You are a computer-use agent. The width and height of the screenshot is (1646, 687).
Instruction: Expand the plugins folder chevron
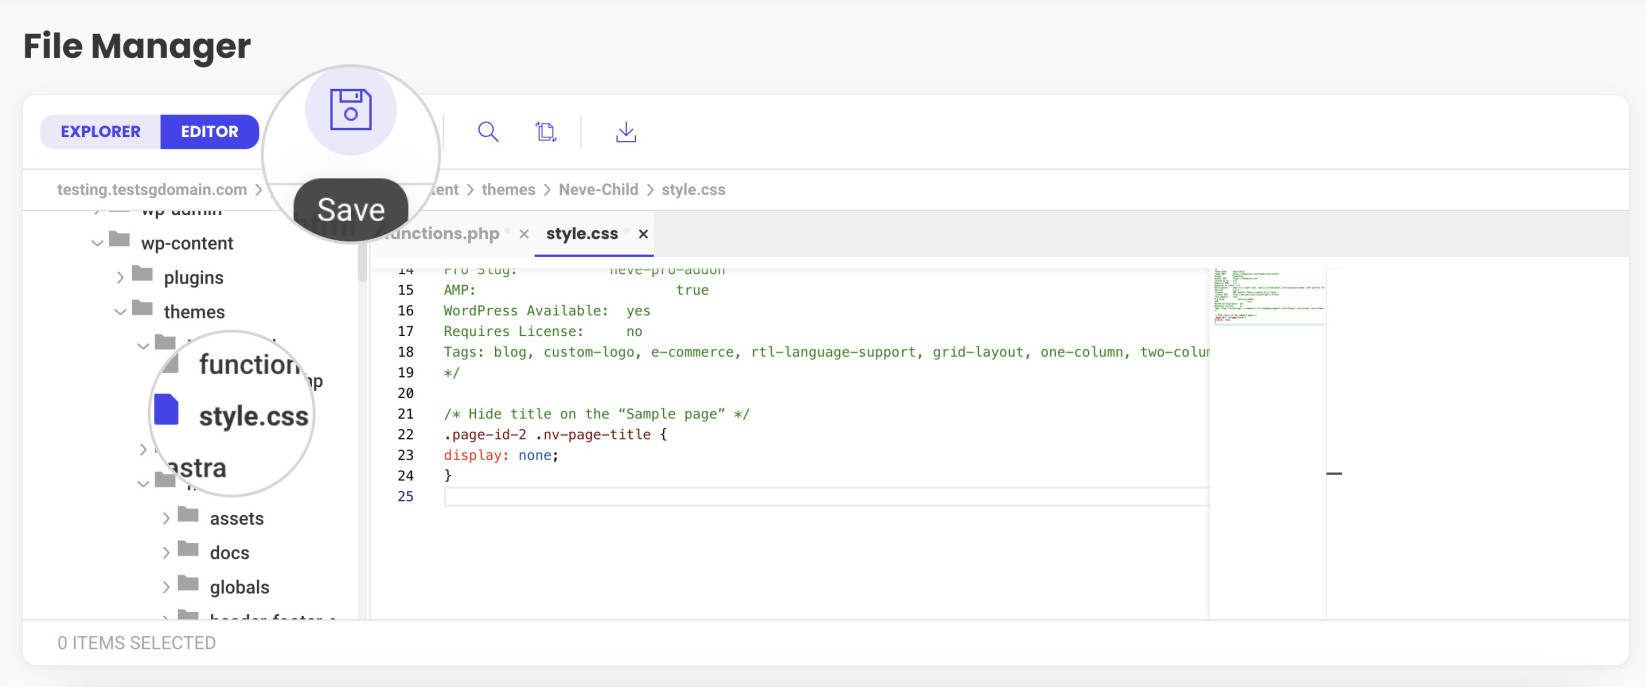click(x=120, y=277)
